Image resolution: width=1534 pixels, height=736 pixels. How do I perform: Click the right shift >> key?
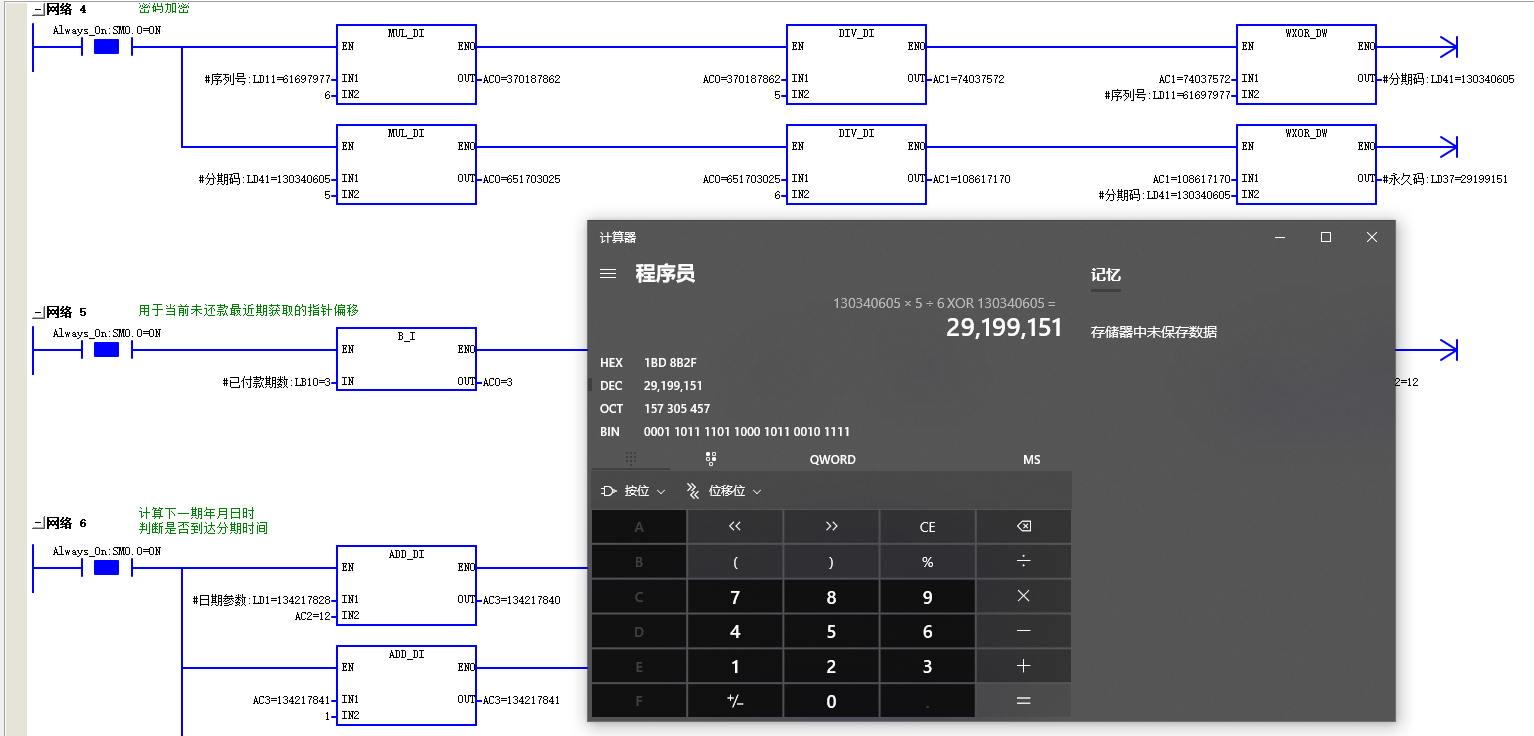pos(831,527)
